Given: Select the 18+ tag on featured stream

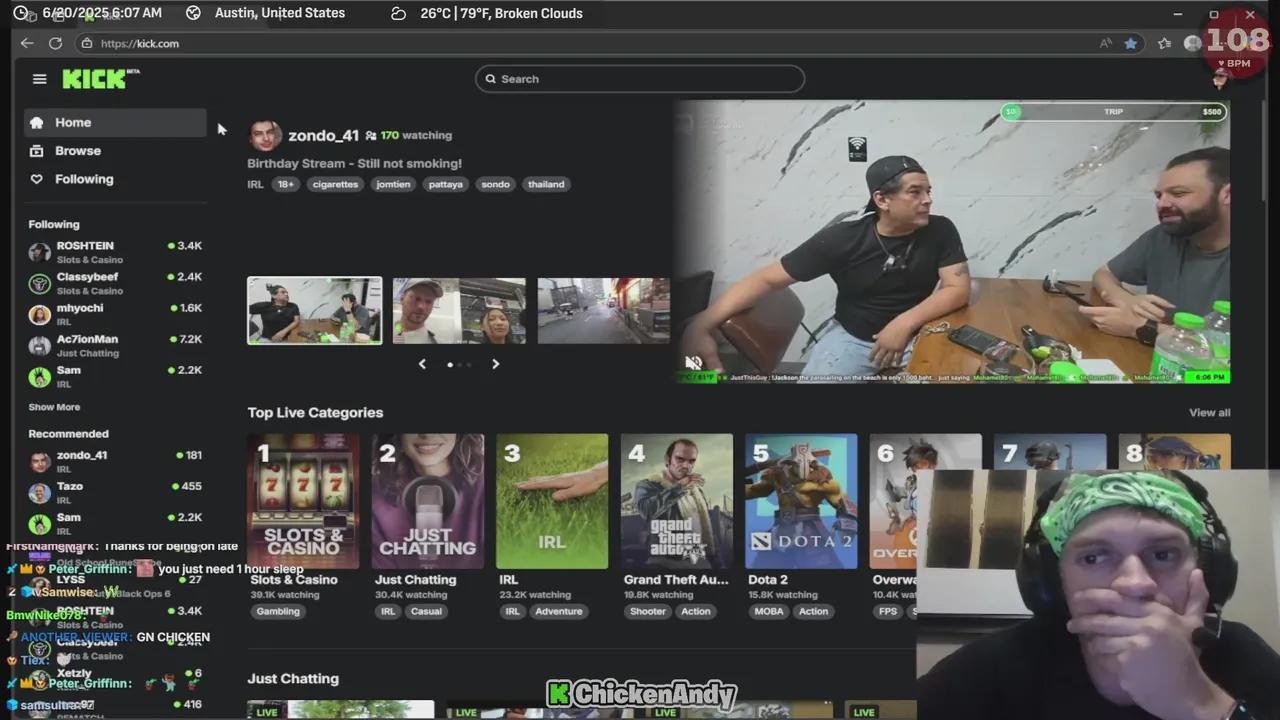Looking at the screenshot, I should click(x=286, y=184).
